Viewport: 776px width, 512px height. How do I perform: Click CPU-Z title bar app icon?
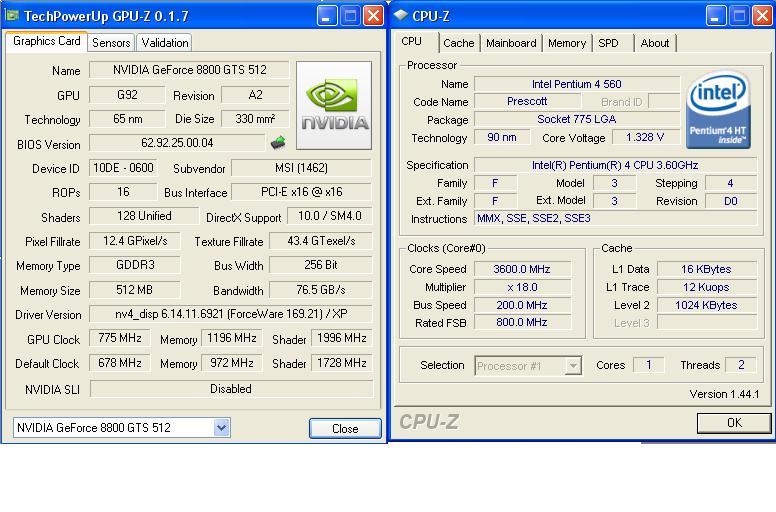(400, 15)
